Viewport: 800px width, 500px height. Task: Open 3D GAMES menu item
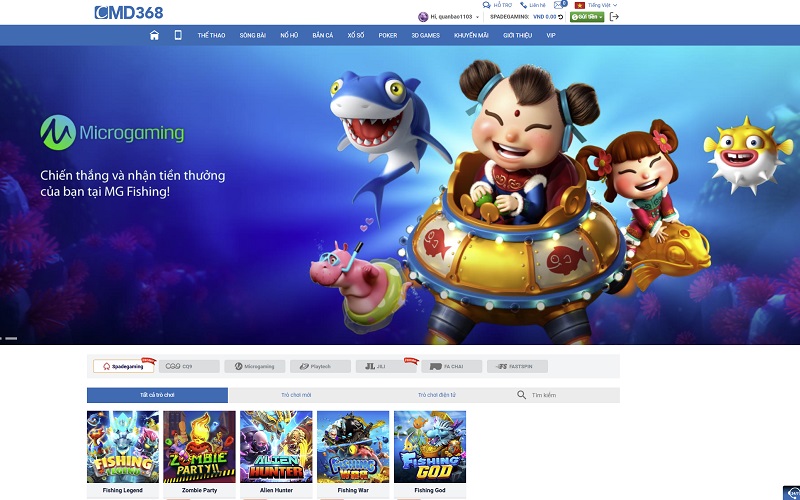[x=426, y=35]
